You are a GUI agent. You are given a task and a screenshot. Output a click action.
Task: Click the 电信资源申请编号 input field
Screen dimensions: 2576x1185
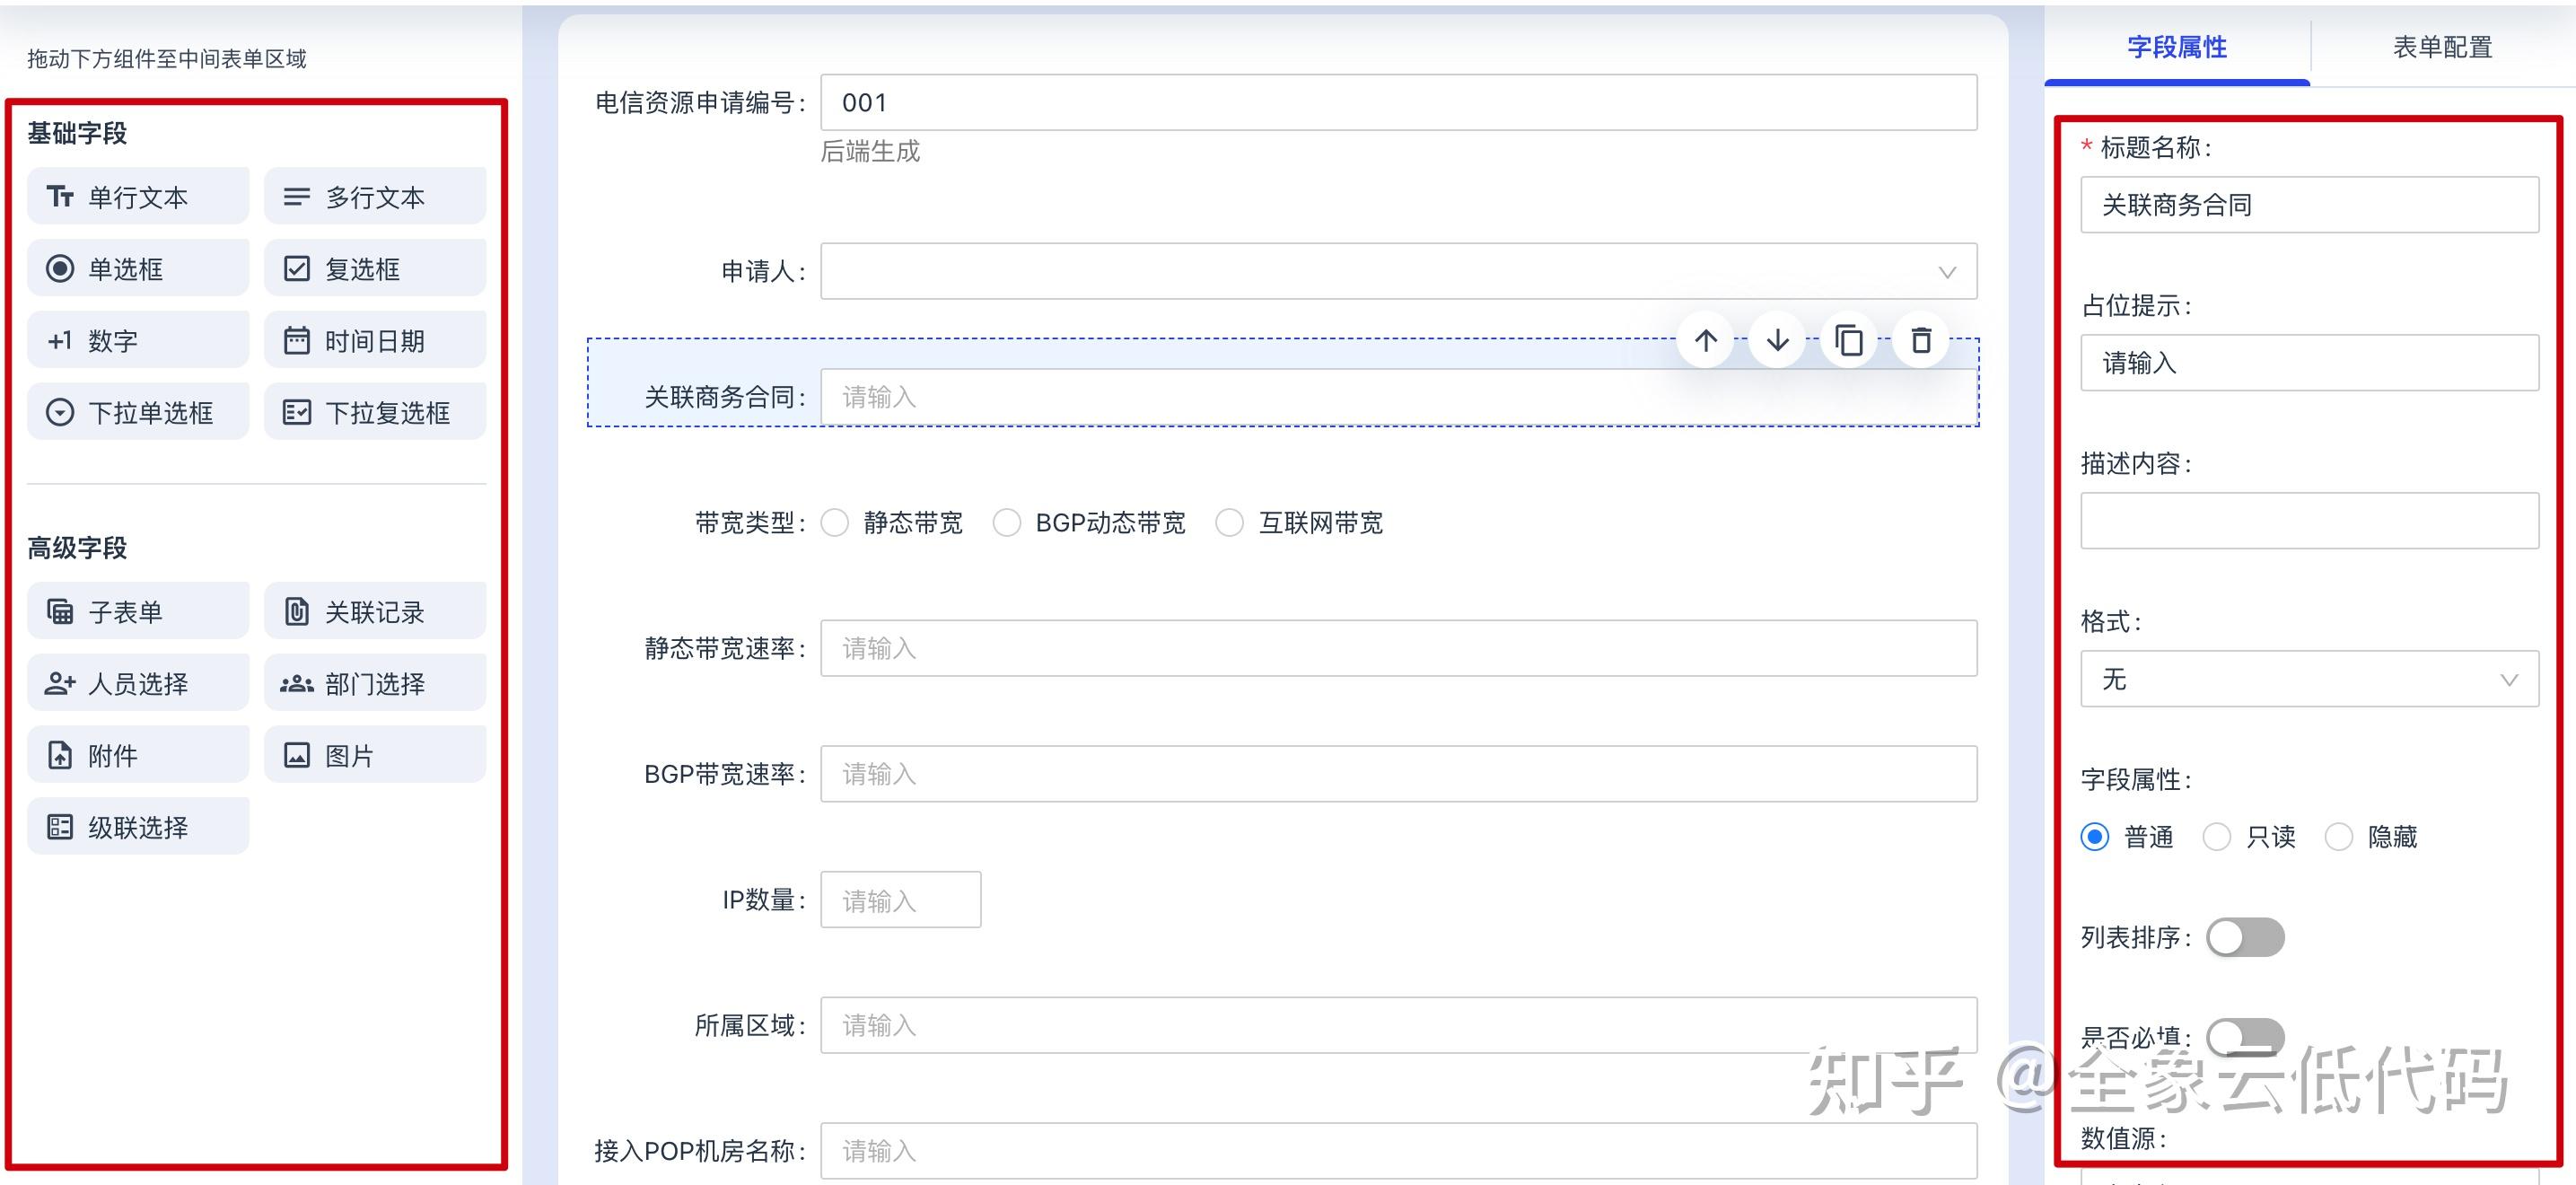[1399, 102]
